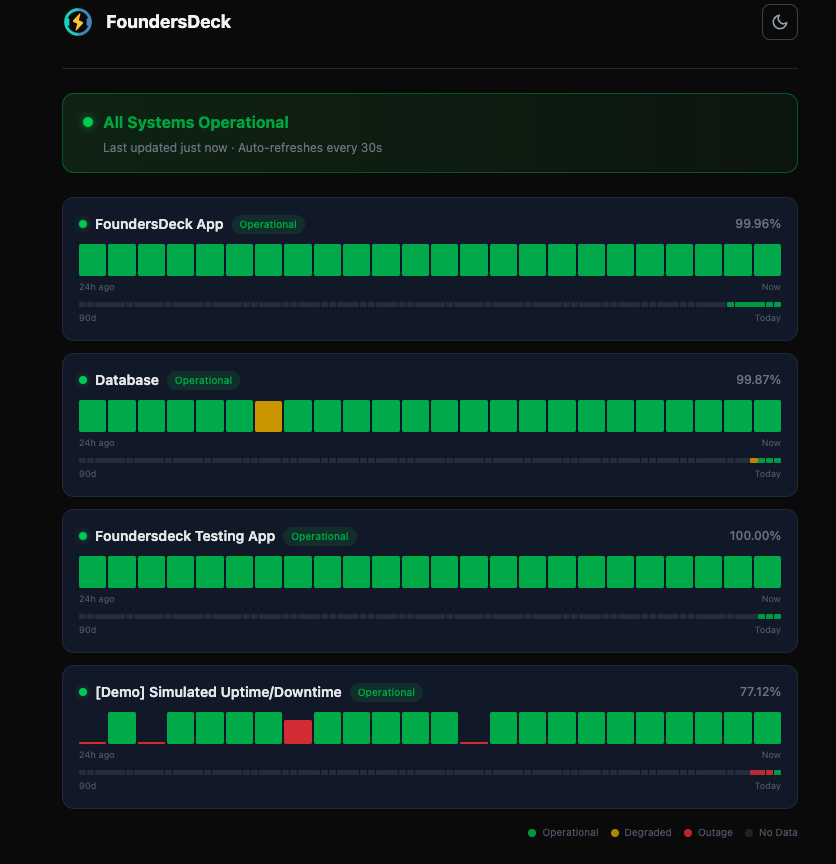The height and width of the screenshot is (864, 836).
Task: Click the 99.87% uptime value
Action: click(758, 380)
